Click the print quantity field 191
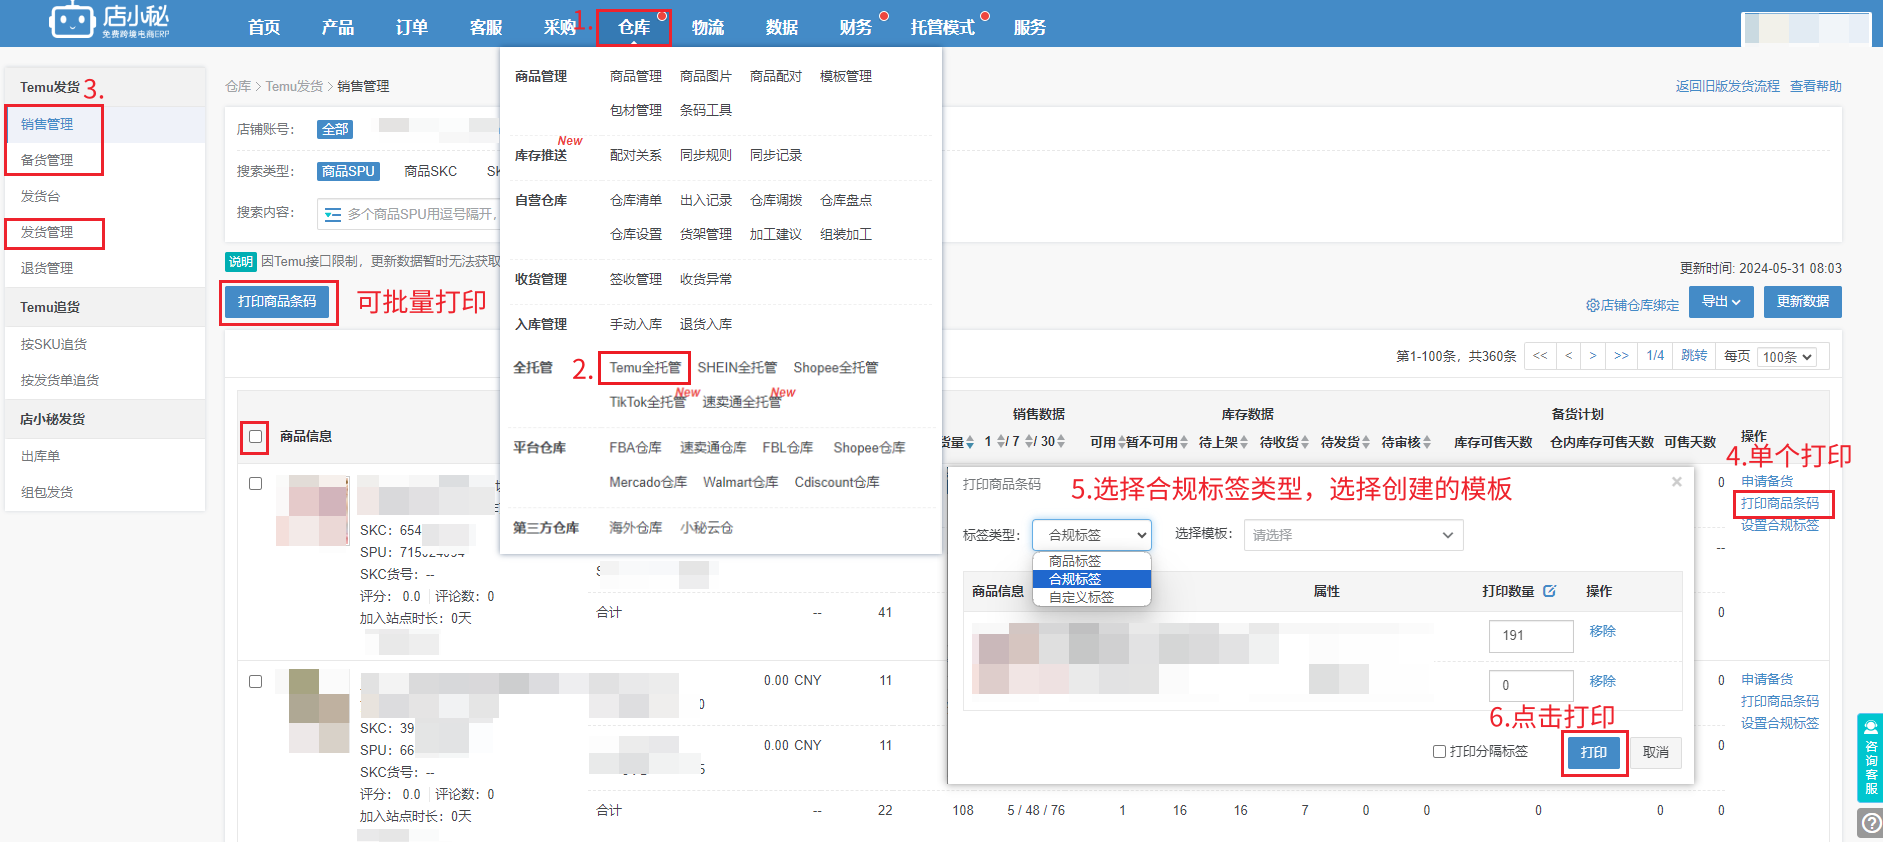 click(x=1531, y=635)
